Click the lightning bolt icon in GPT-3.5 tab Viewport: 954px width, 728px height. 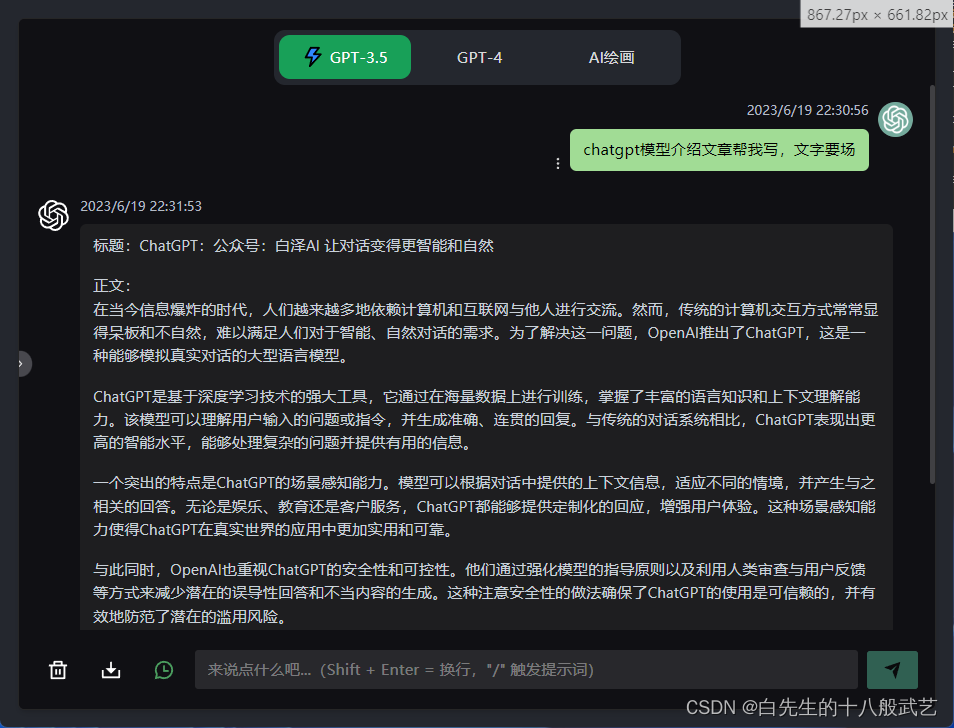313,57
